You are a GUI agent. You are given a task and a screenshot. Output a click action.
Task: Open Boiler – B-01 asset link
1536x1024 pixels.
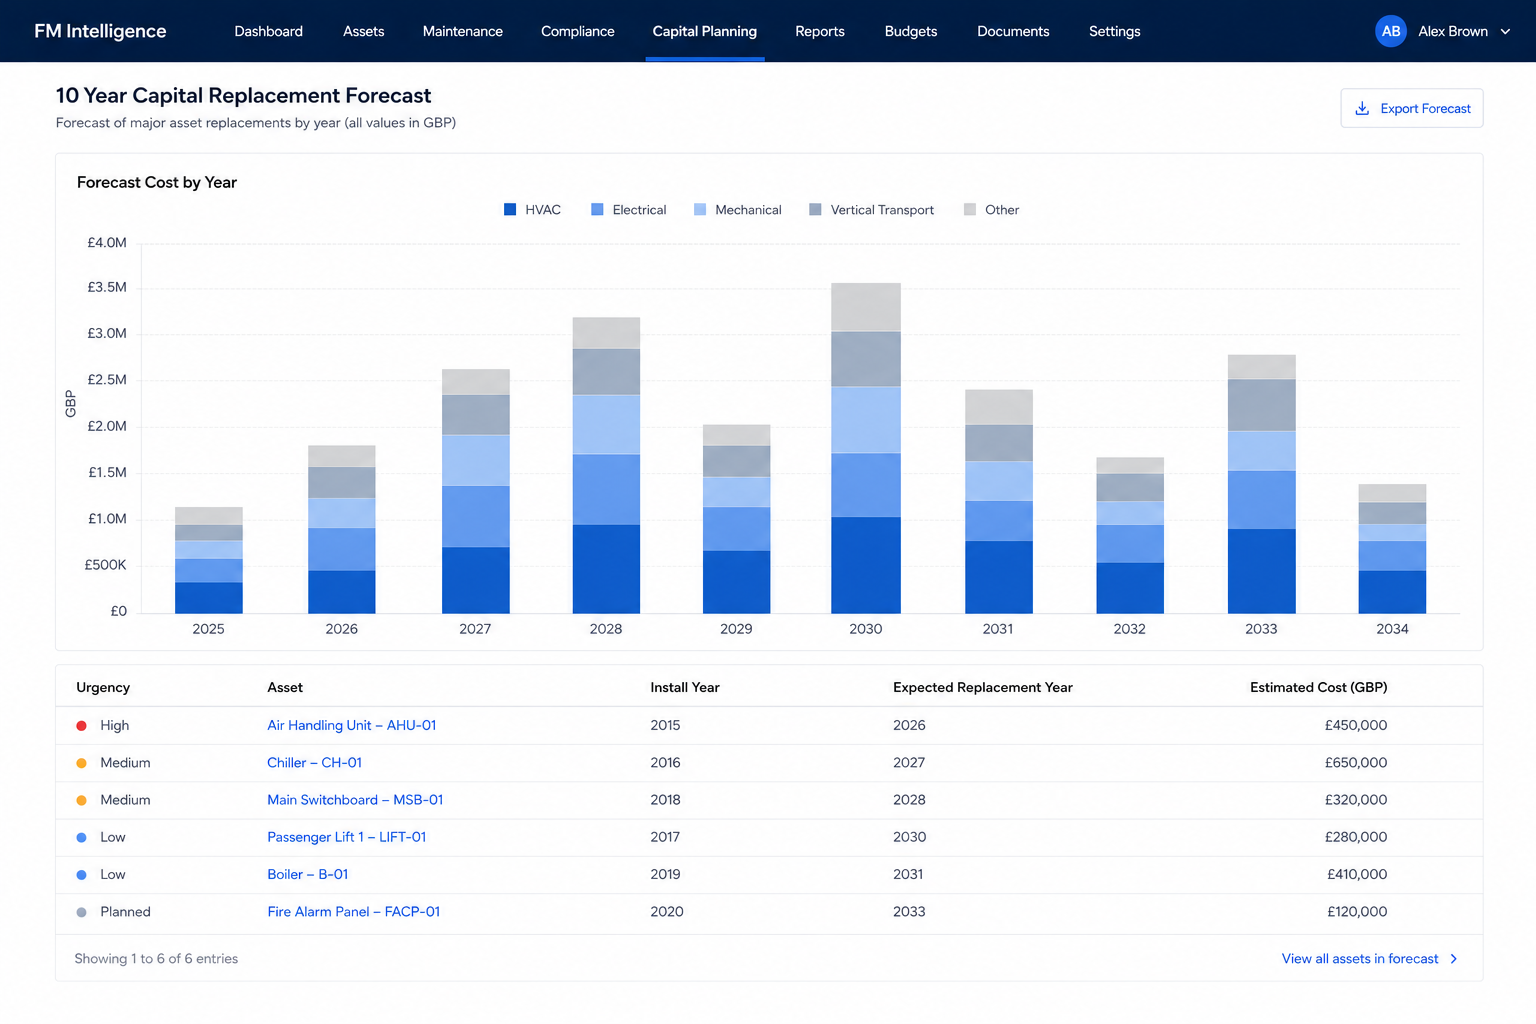(x=307, y=875)
